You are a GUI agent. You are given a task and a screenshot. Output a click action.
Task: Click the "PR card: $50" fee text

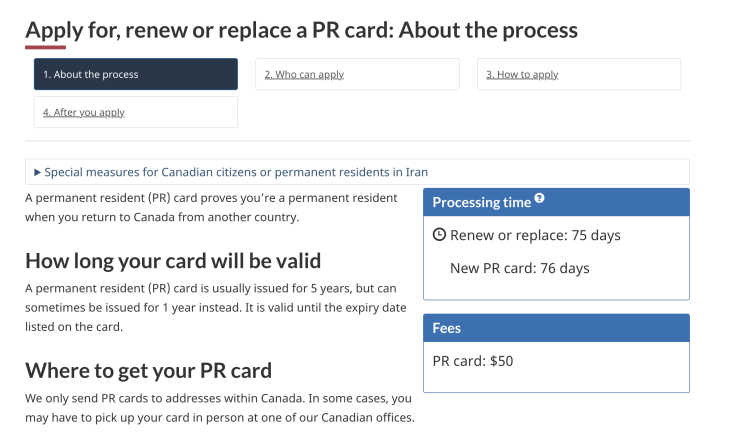473,361
